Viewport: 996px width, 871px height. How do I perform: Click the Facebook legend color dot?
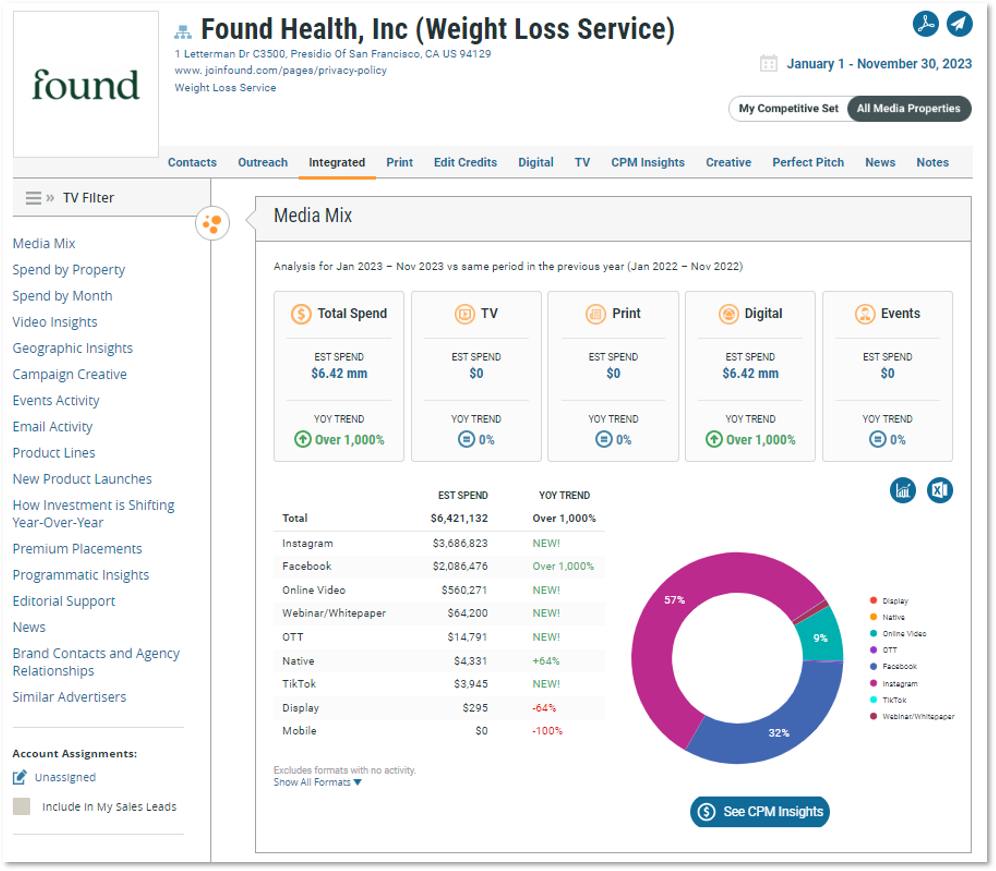pyautogui.click(x=873, y=666)
